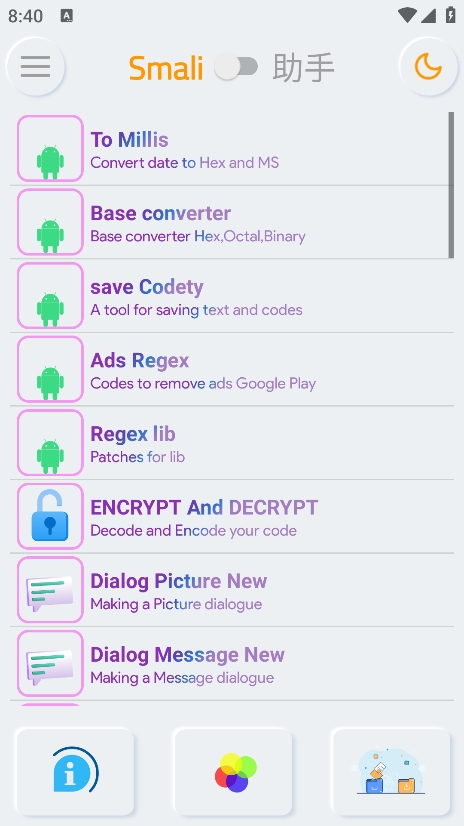Select the Convert date to Hex subtitle
This screenshot has height=826, width=464.
point(184,163)
